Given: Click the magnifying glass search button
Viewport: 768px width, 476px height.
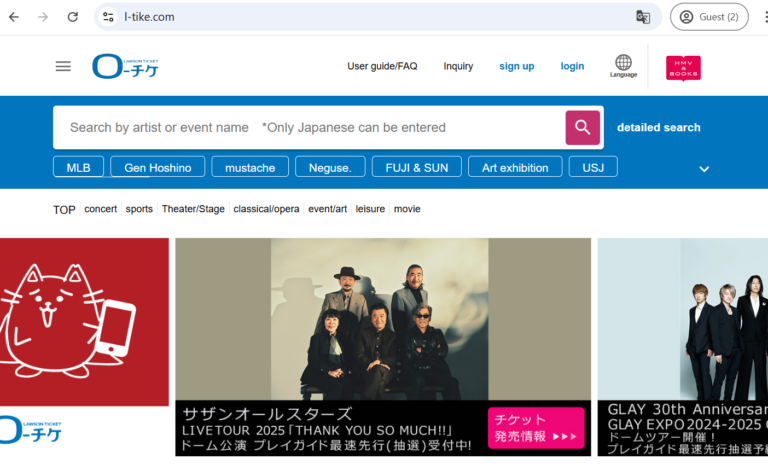Looking at the screenshot, I should tap(583, 127).
